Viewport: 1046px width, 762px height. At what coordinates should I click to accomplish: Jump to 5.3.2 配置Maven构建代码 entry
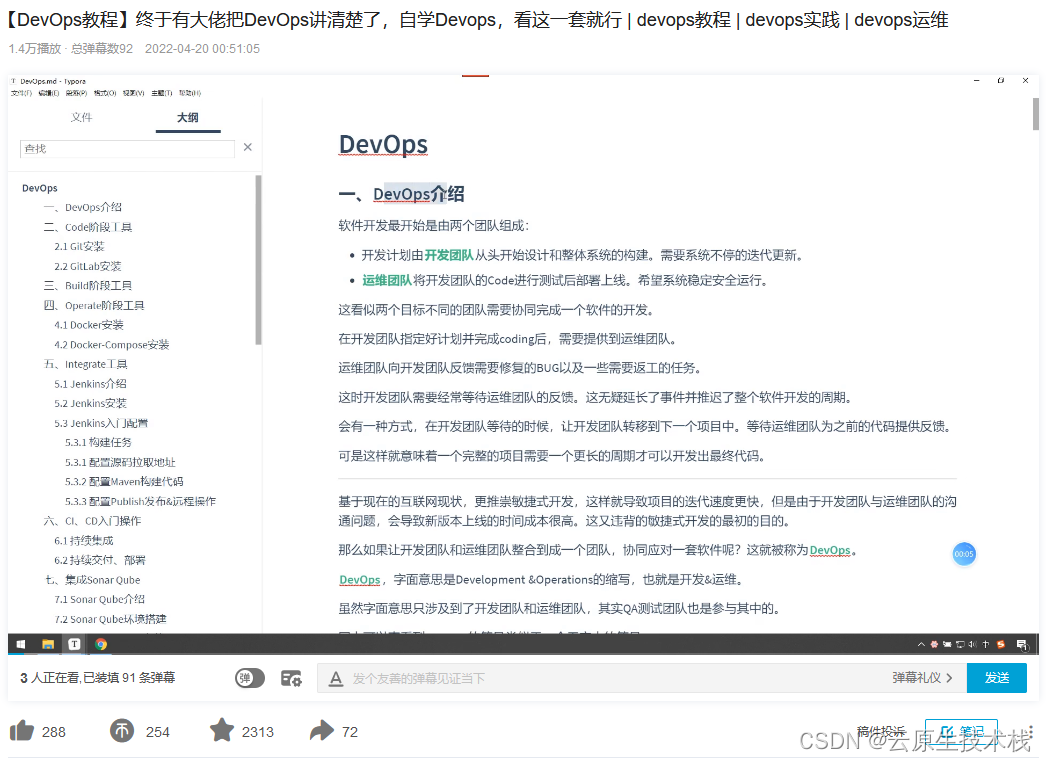point(124,482)
